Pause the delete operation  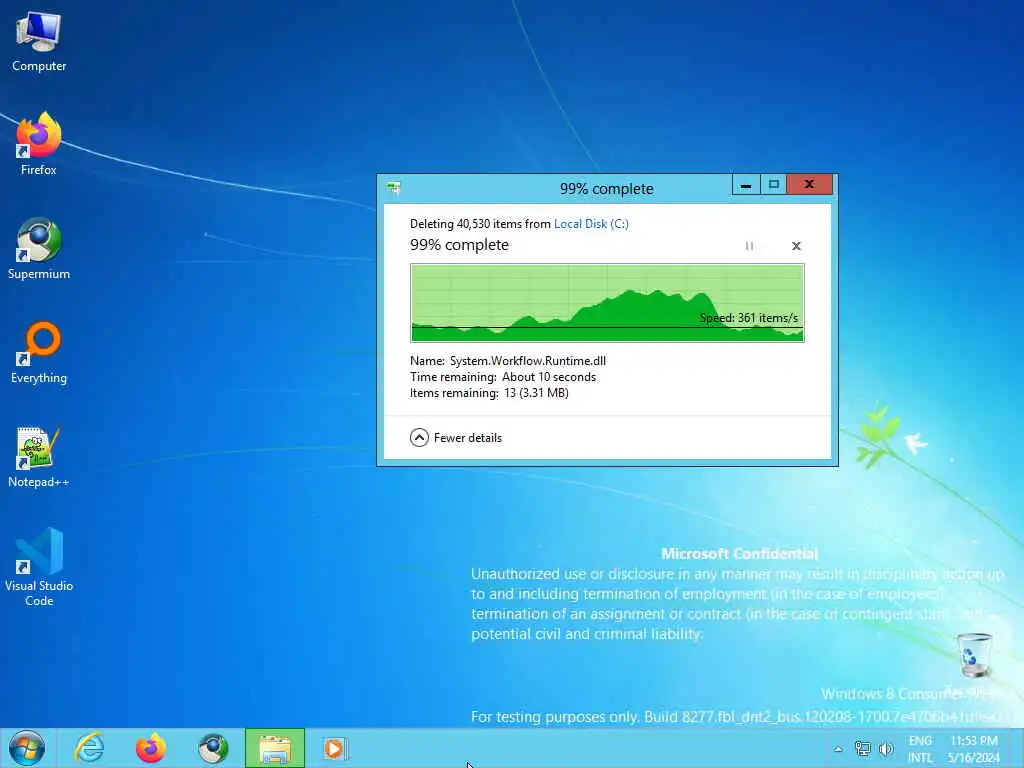[x=749, y=246]
